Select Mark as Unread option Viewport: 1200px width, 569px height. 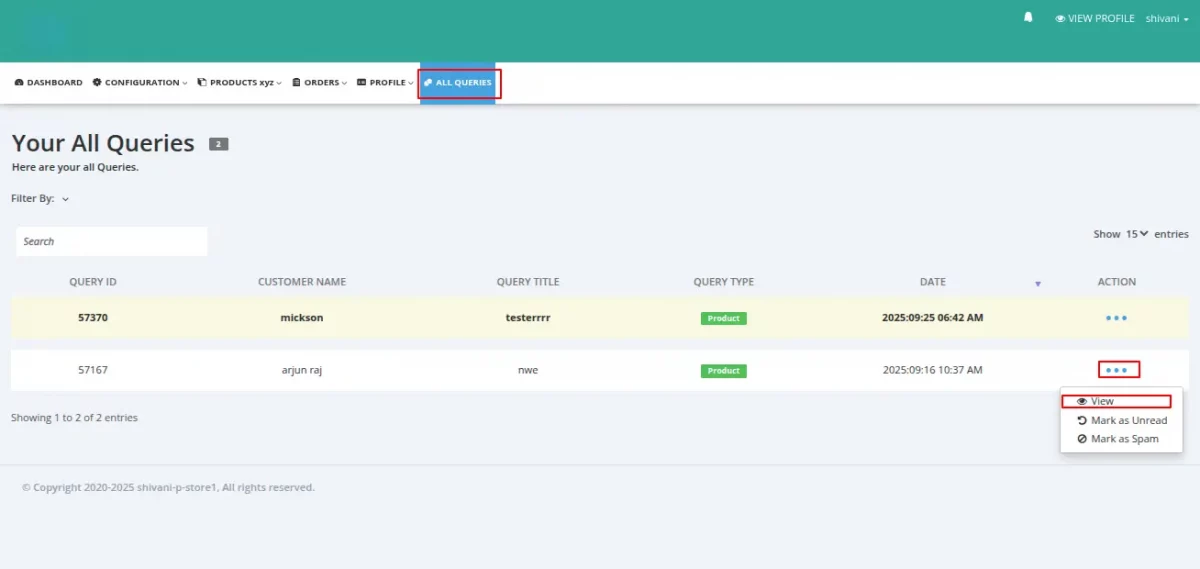coord(1121,420)
